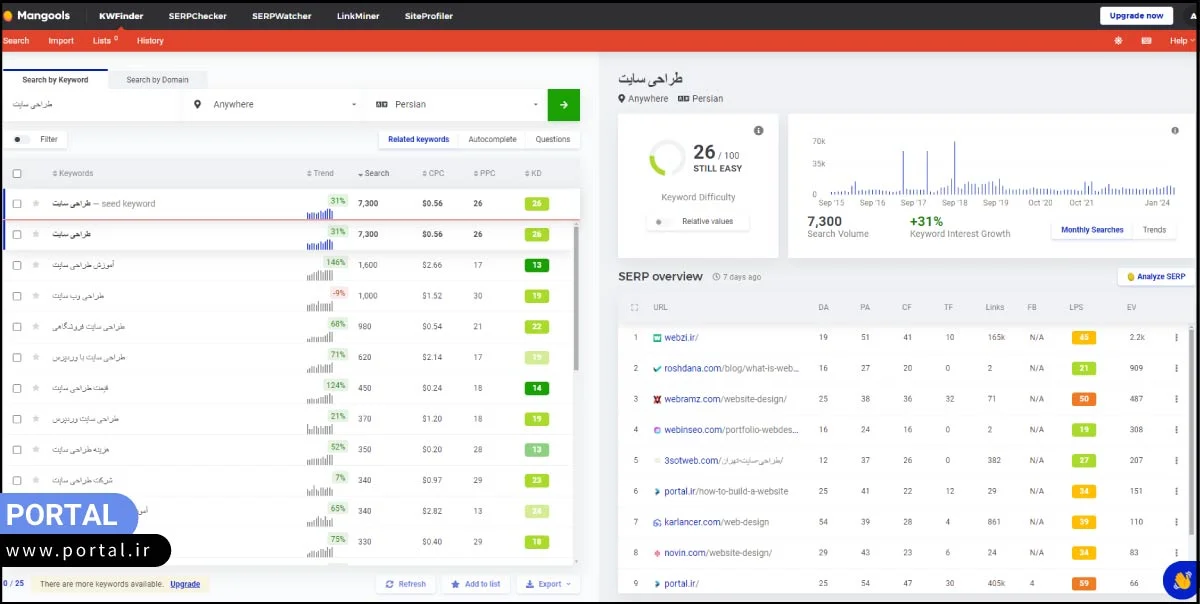Click the messages icon next to Help
Viewport: 1200px width, 604px height.
coord(1145,41)
